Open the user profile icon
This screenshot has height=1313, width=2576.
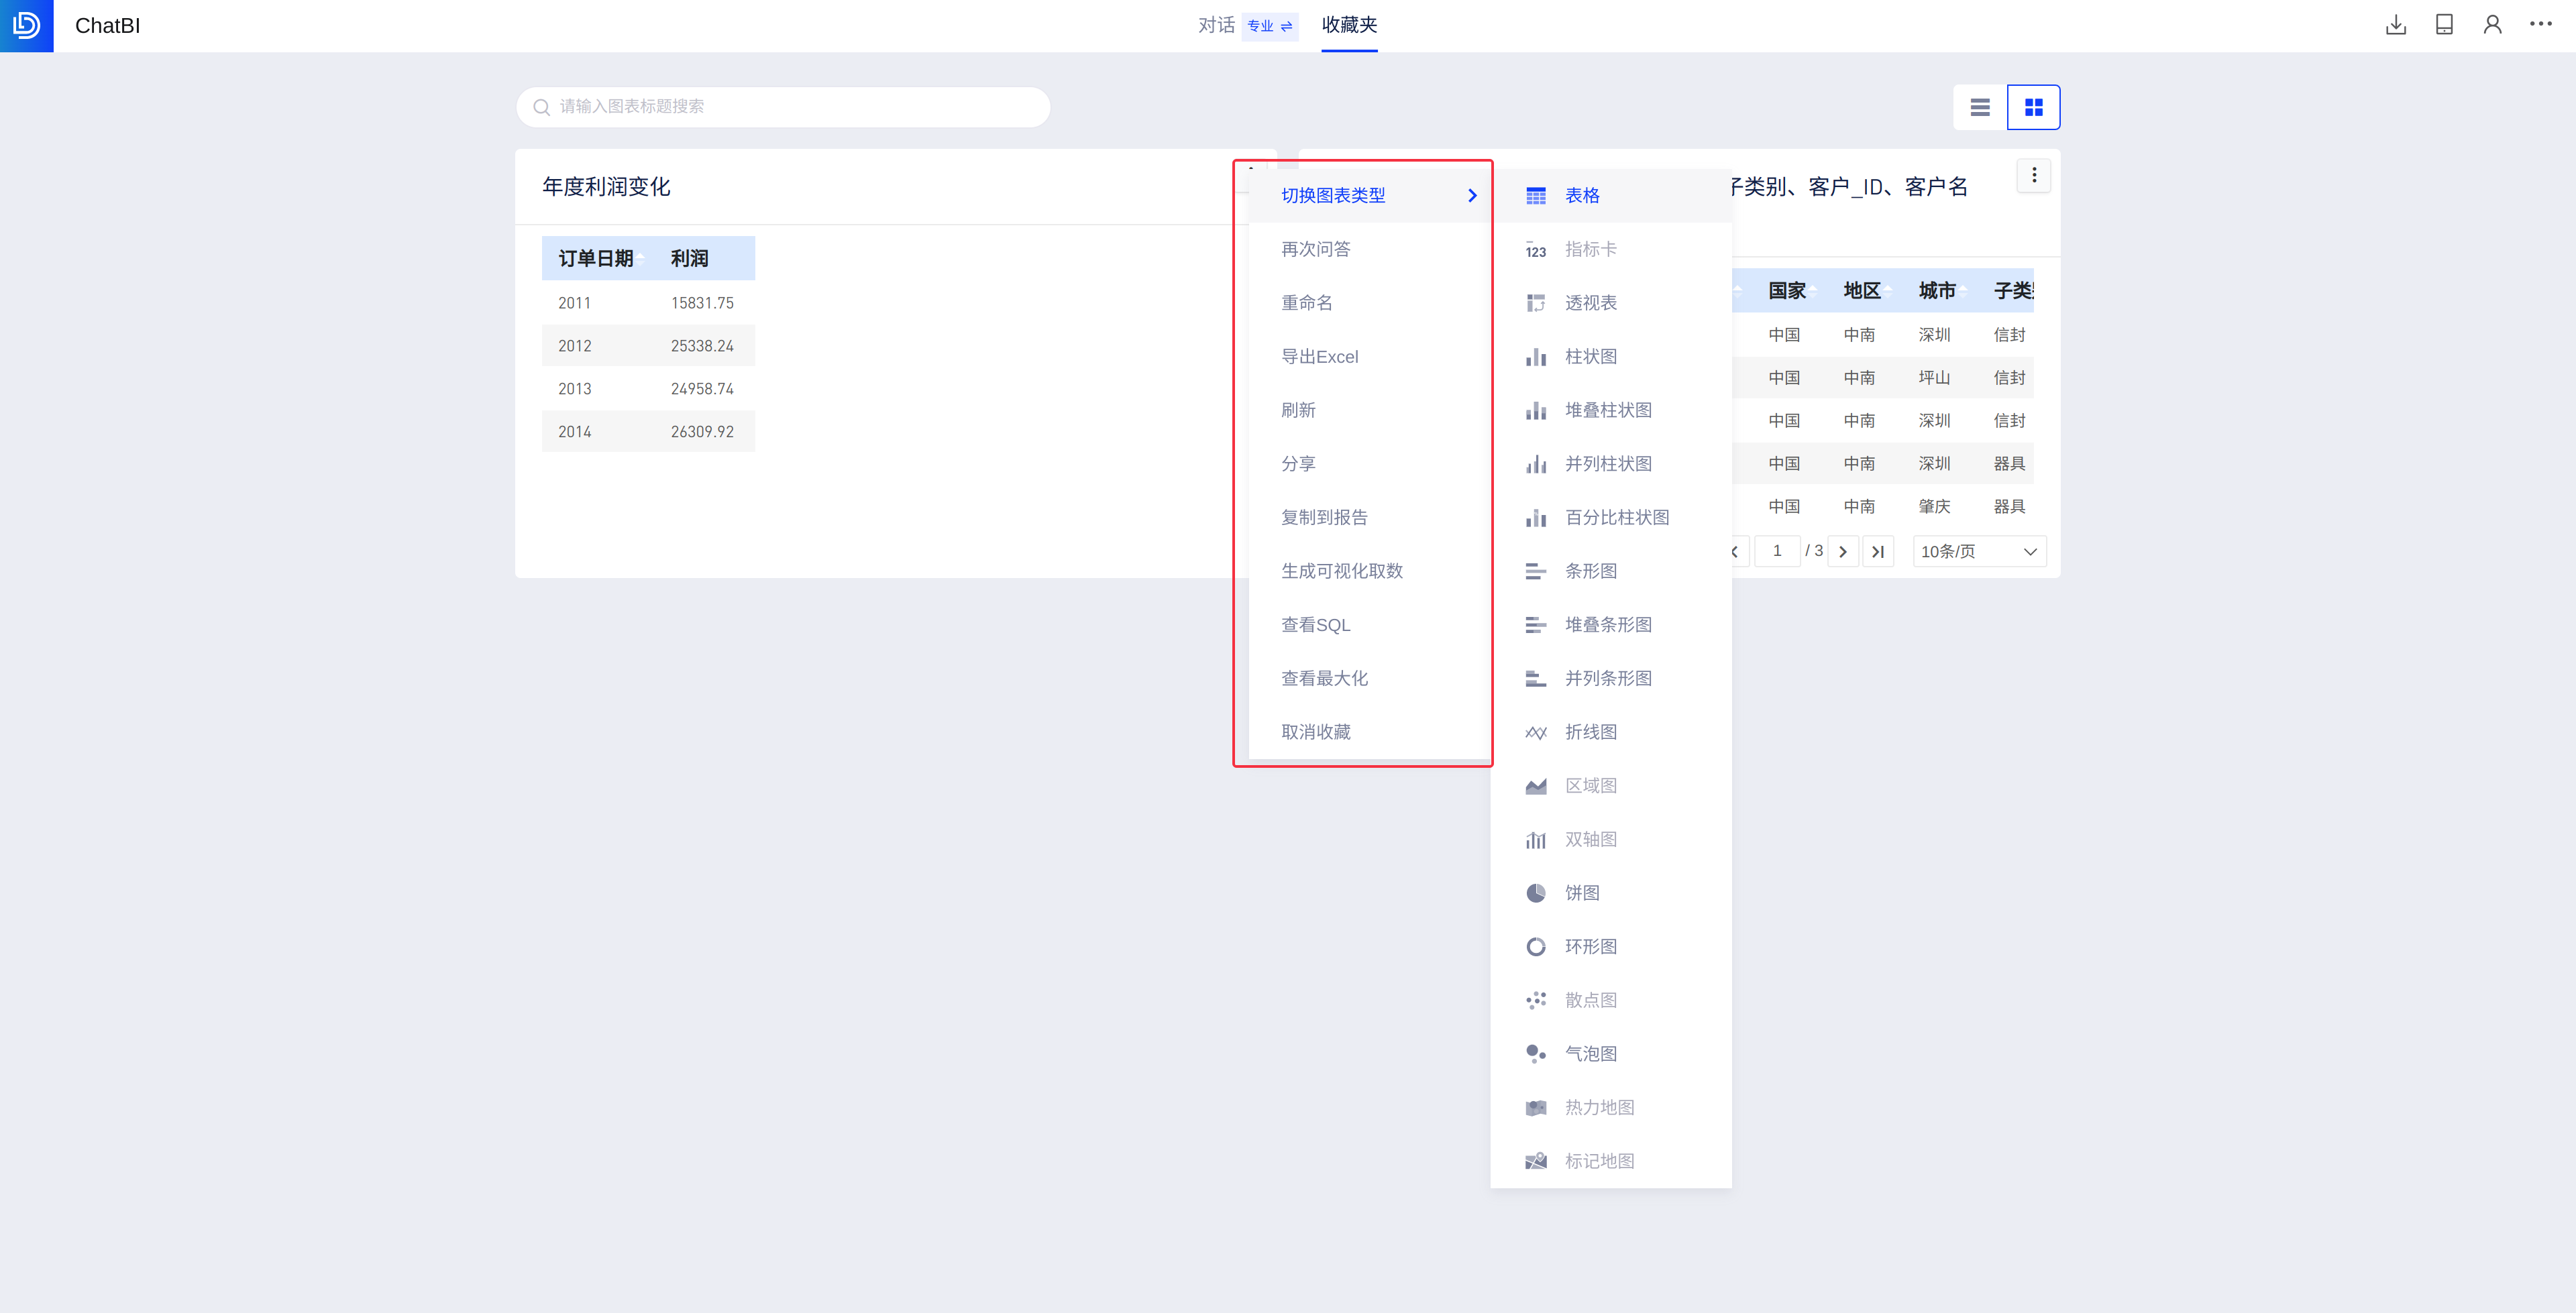(x=2492, y=25)
